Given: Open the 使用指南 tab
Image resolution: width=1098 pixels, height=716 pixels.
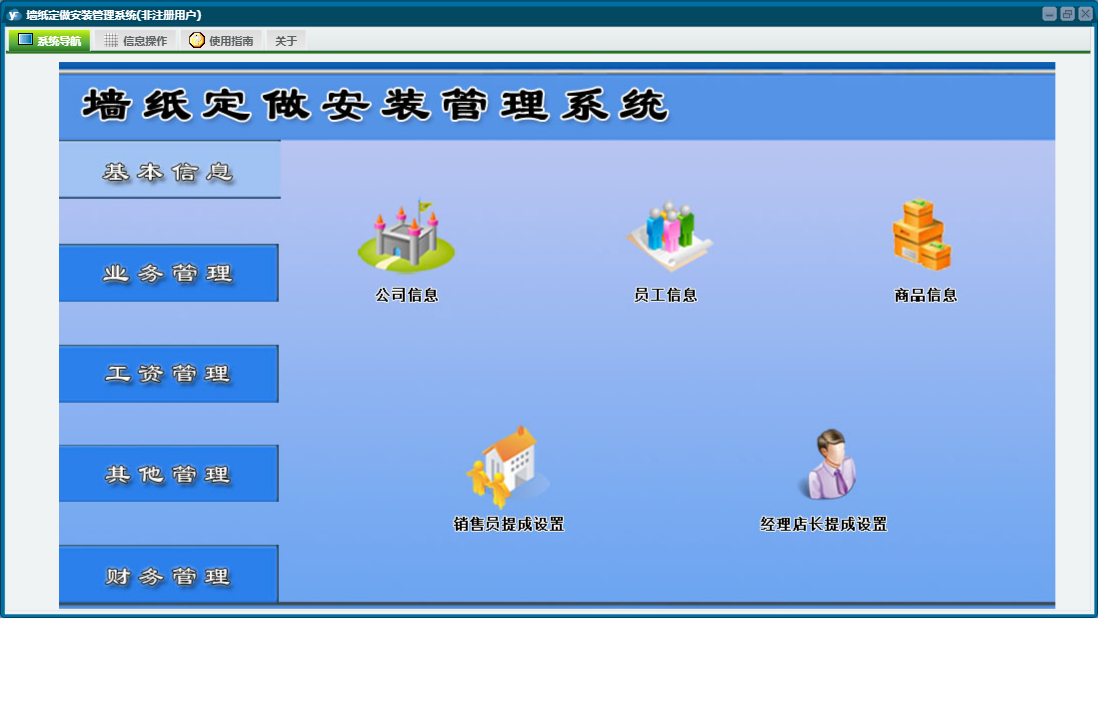Looking at the screenshot, I should (x=221, y=41).
